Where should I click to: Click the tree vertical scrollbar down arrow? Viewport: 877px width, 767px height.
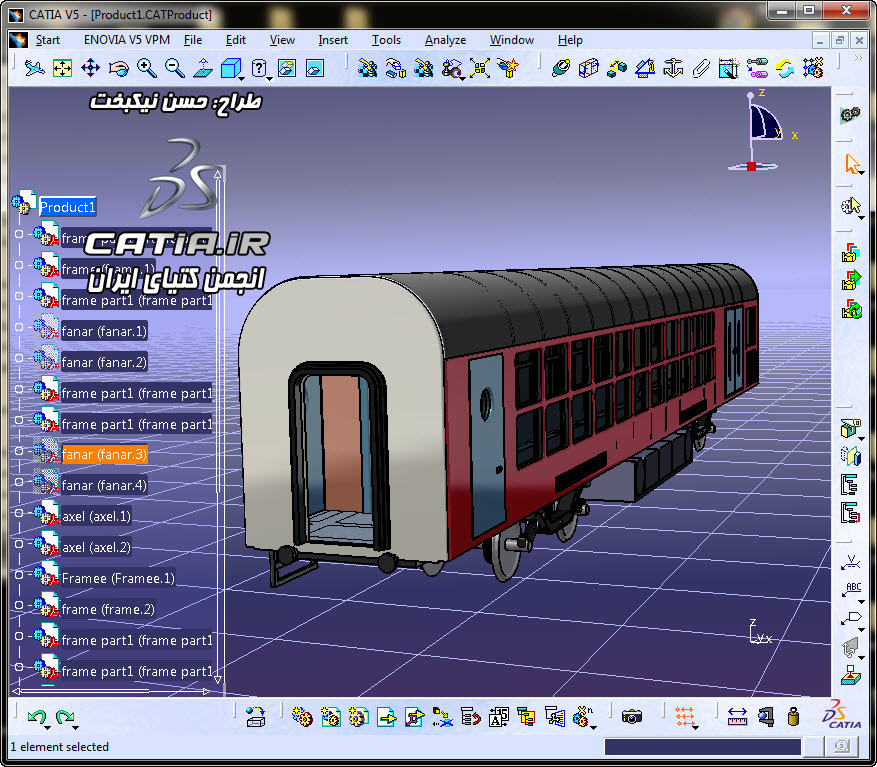tap(218, 679)
